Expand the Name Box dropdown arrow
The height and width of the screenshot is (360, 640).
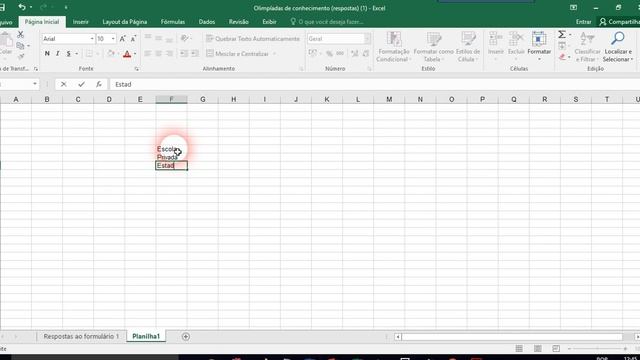(35, 84)
